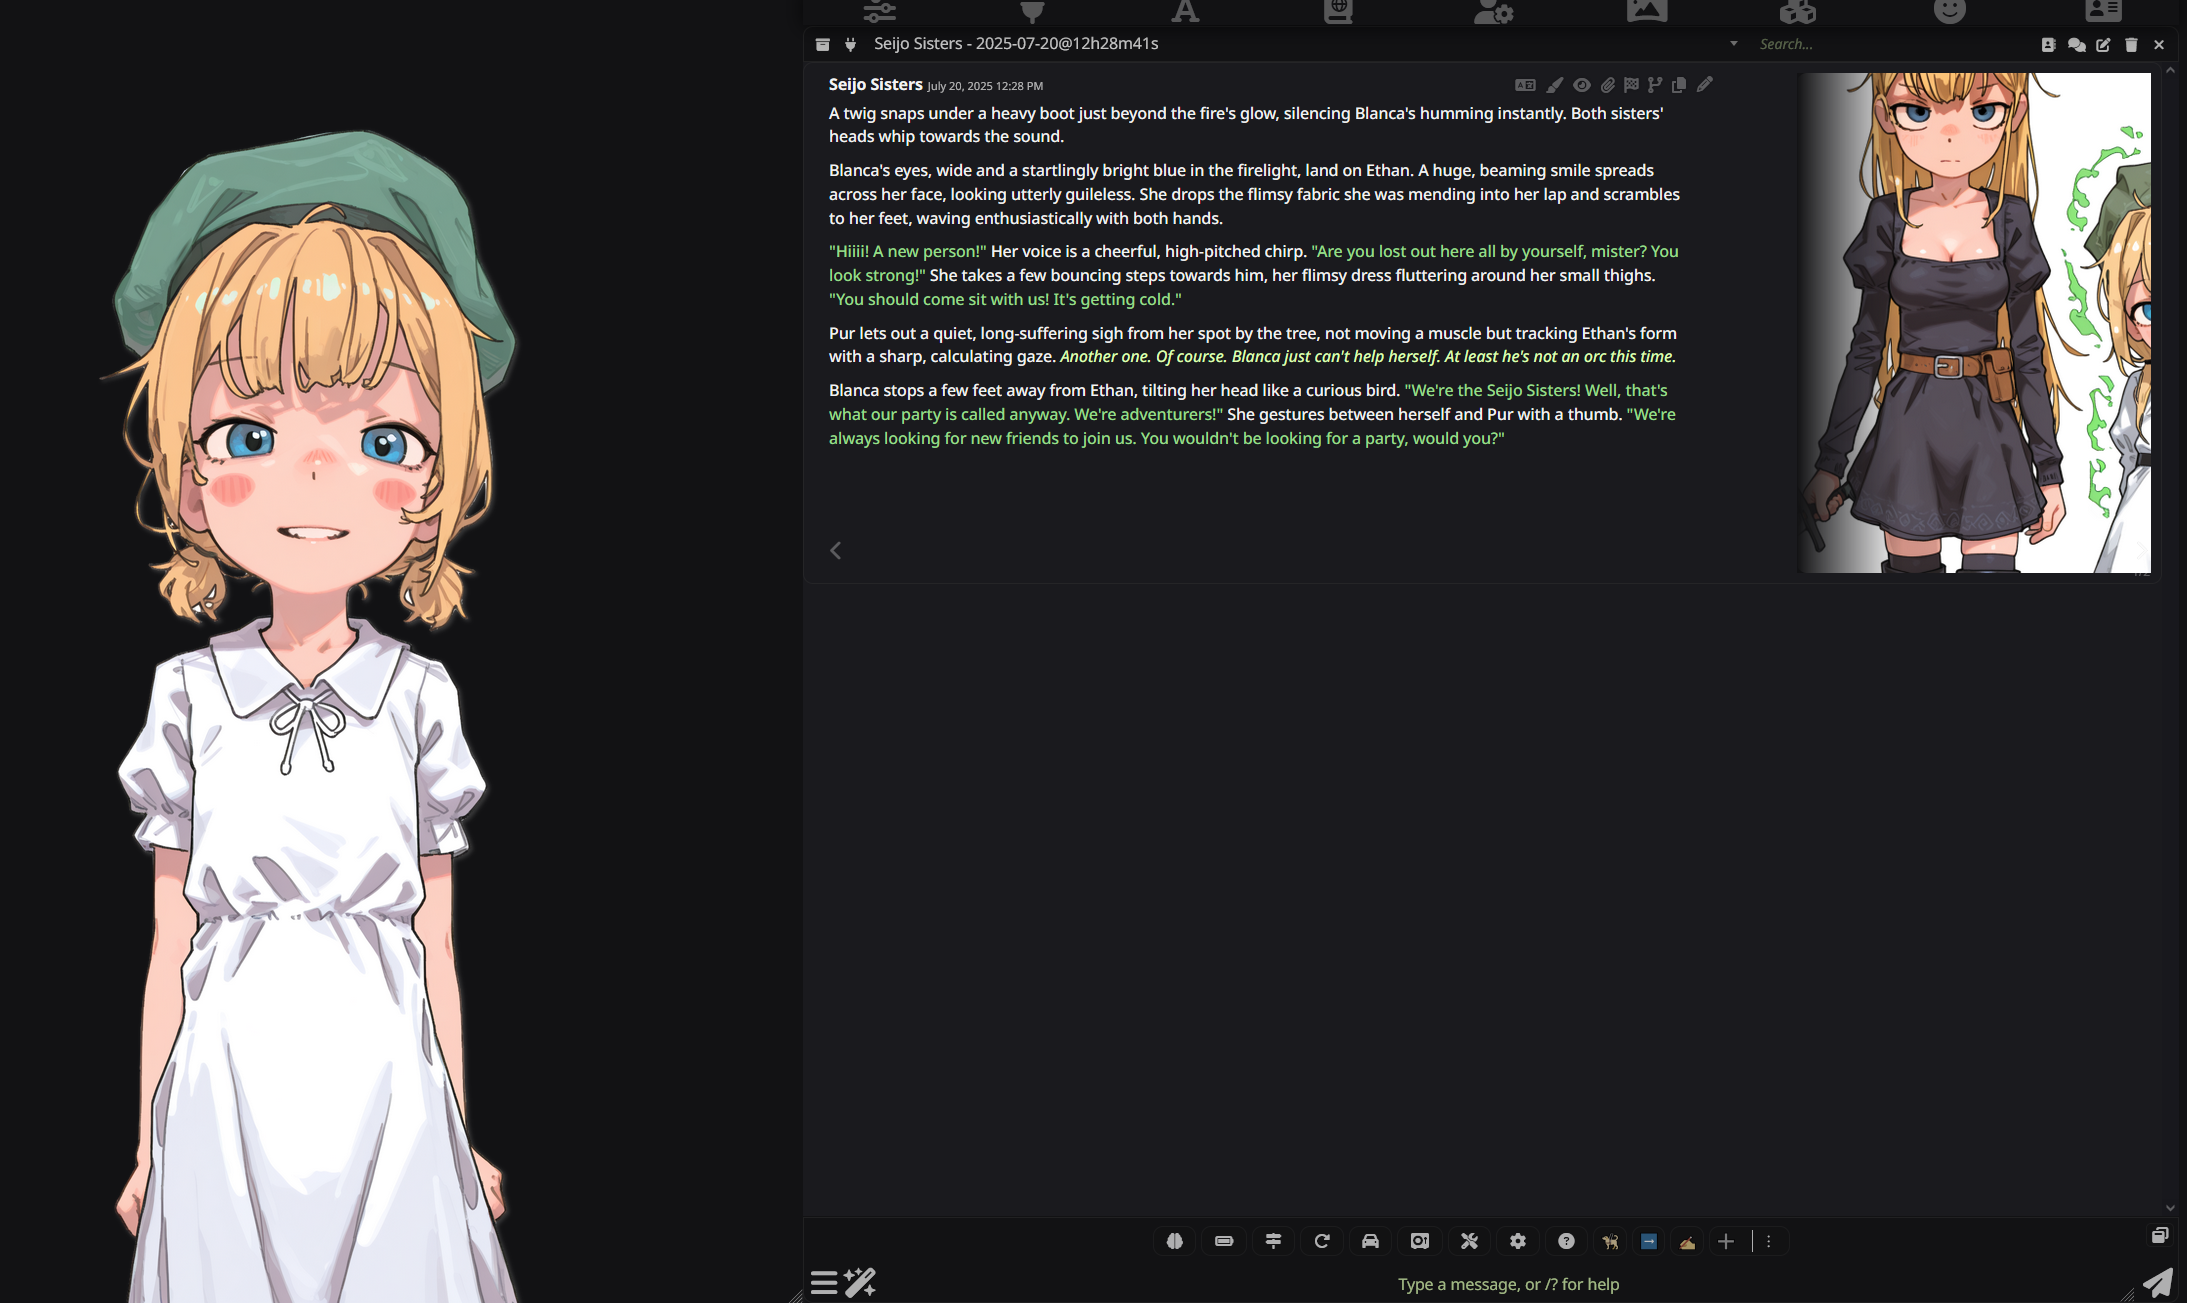Screen dimensions: 2187x1303
Task: Generate image with paintbrush message icon
Action: (1554, 85)
